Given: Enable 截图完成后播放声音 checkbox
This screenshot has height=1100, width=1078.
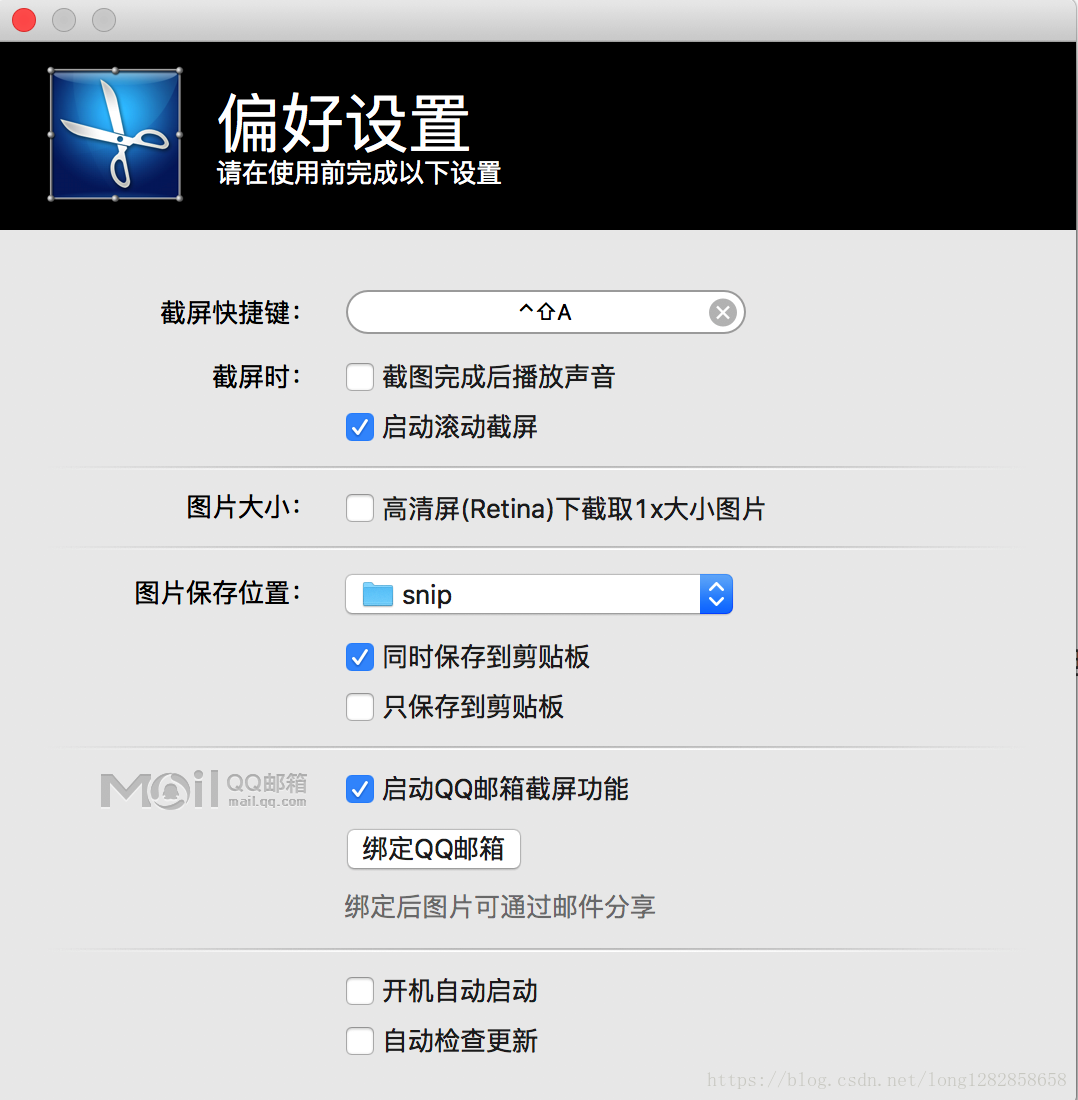Looking at the screenshot, I should (x=360, y=377).
